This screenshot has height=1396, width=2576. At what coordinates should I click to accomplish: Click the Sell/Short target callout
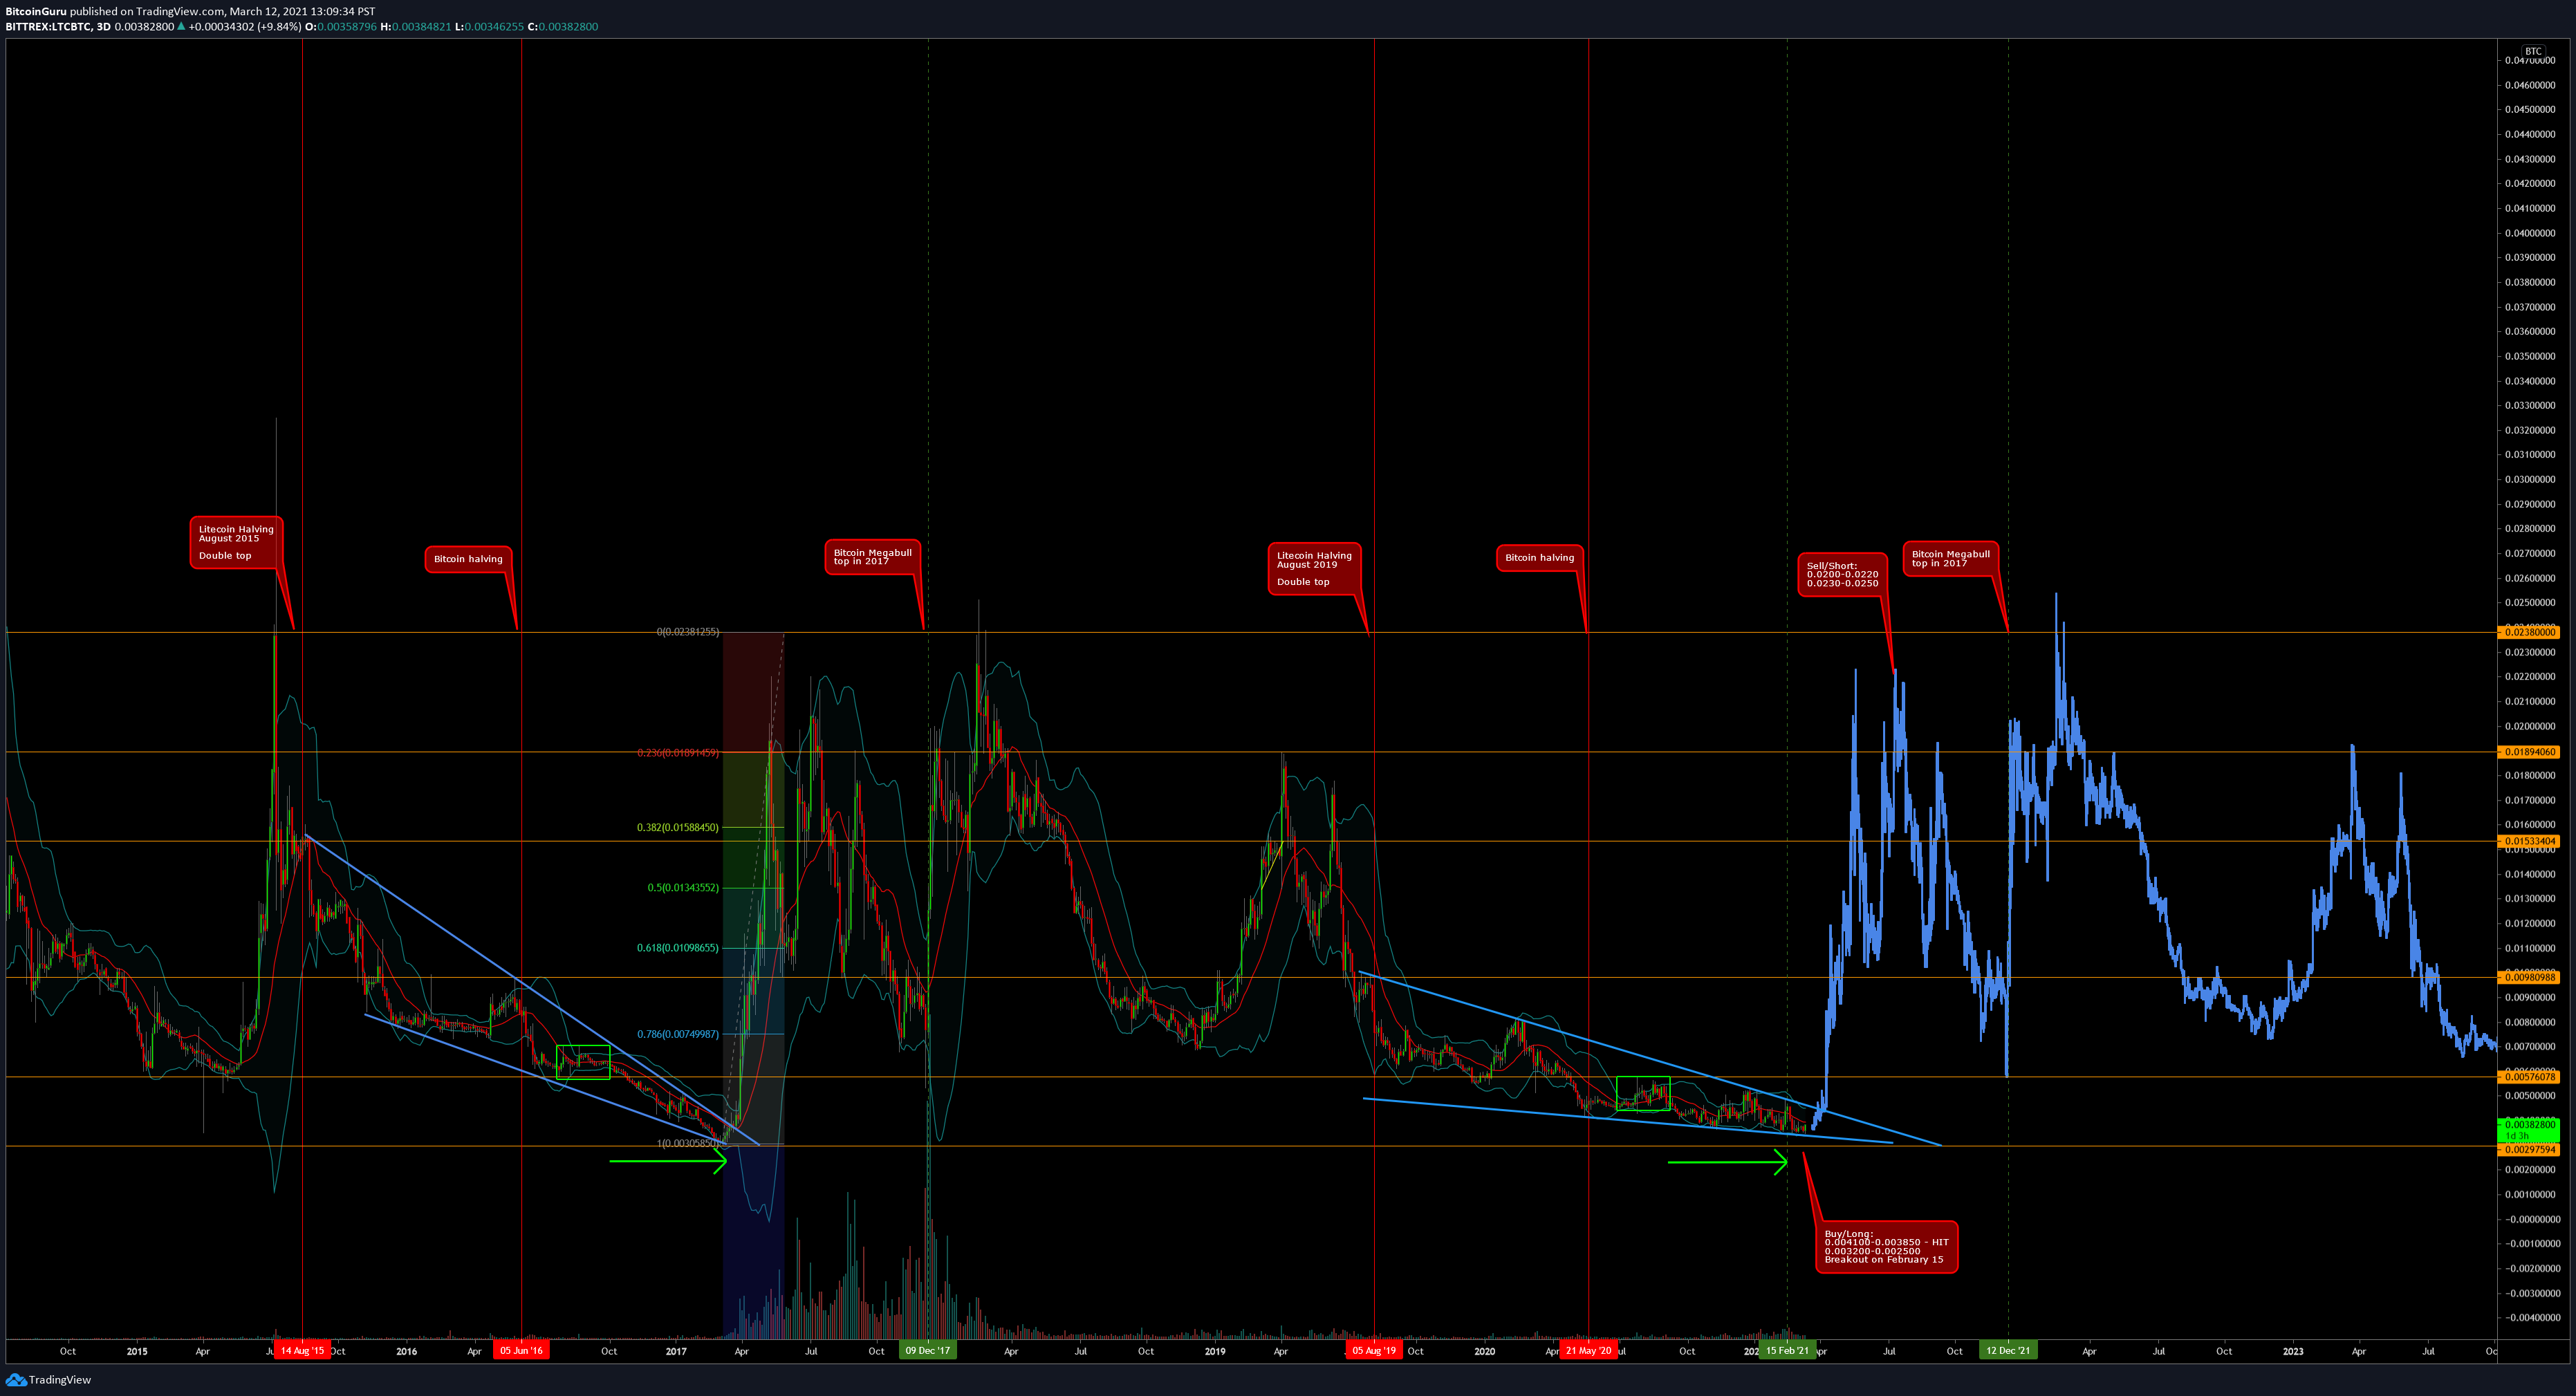(1842, 574)
